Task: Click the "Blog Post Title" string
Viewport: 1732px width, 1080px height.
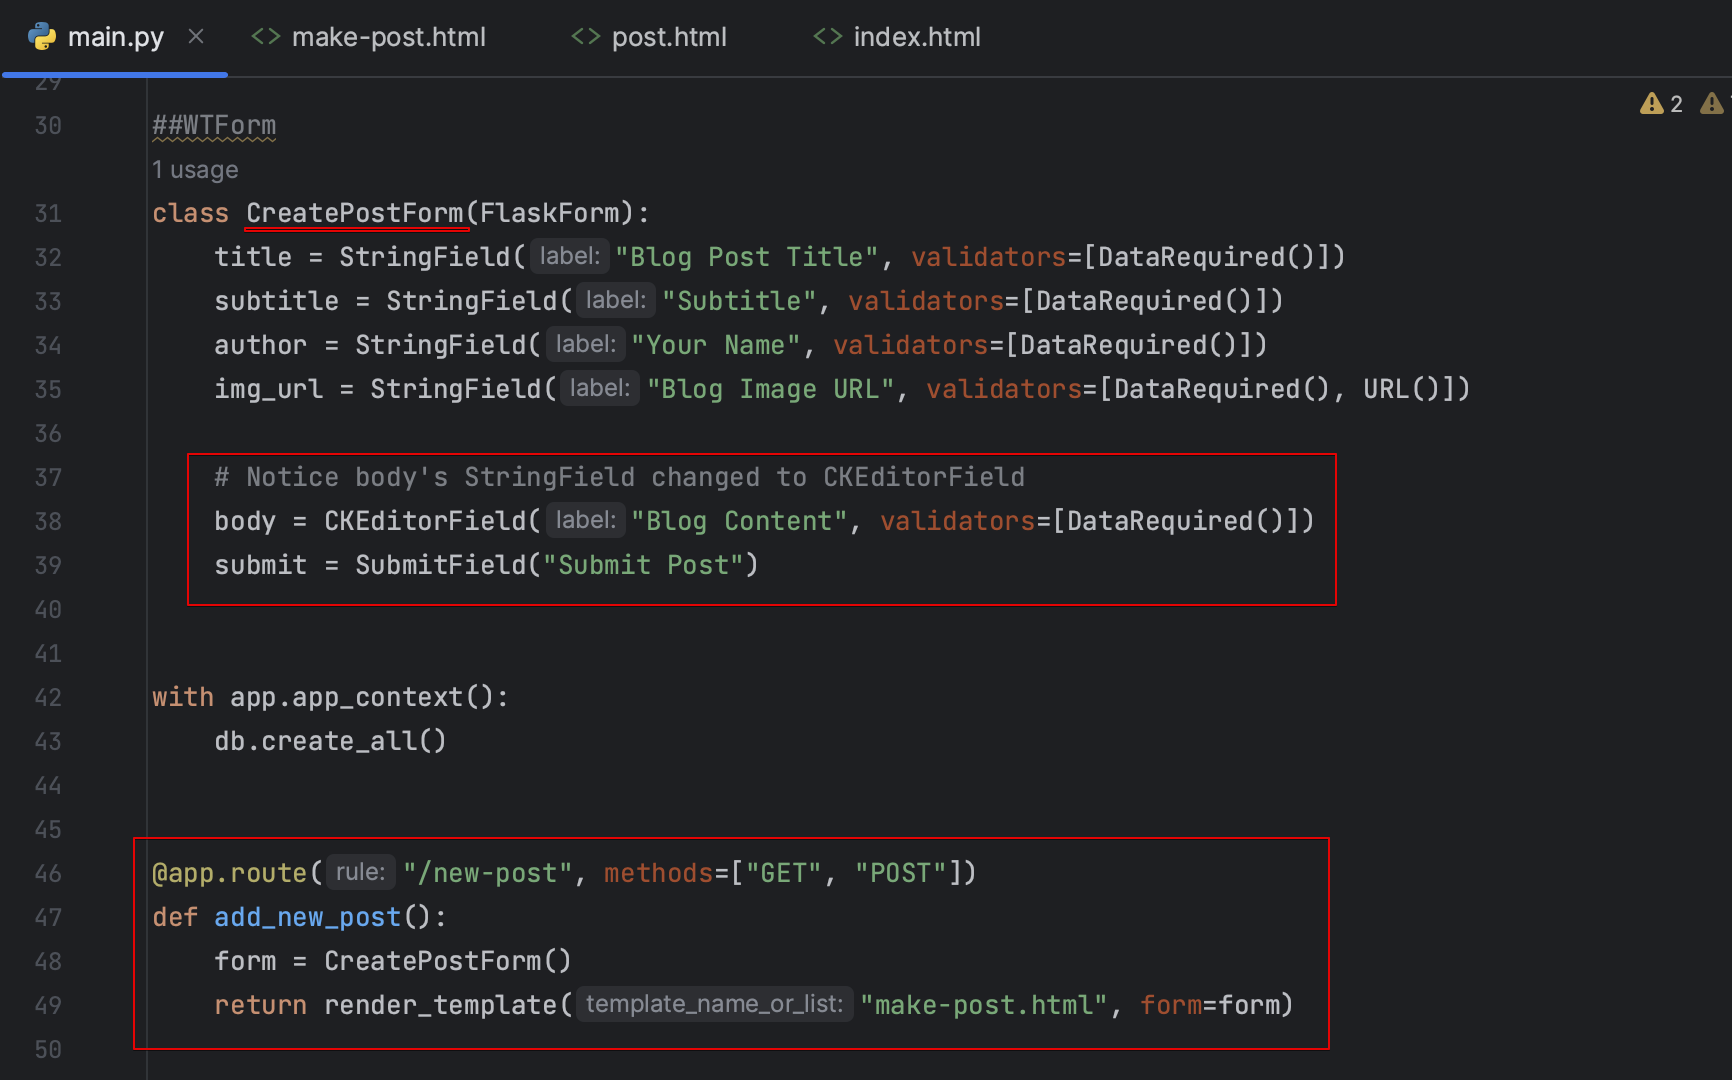Action: point(747,257)
